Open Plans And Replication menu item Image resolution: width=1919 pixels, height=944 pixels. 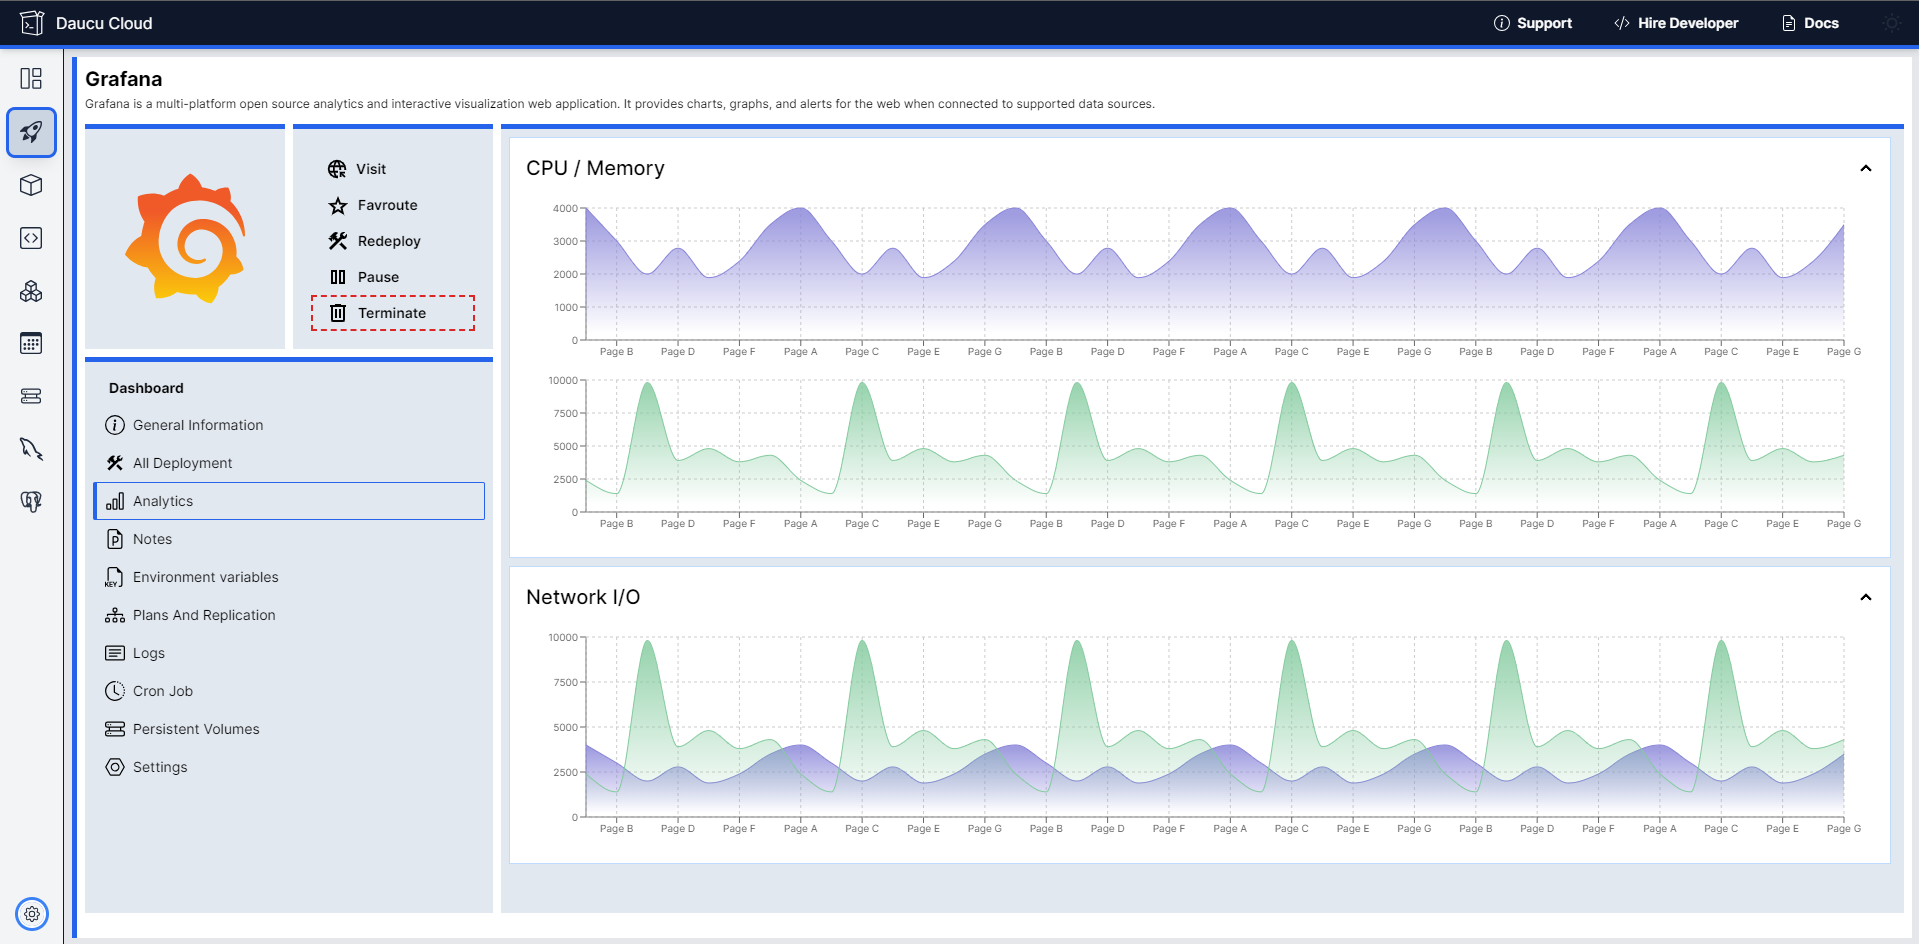click(x=289, y=615)
